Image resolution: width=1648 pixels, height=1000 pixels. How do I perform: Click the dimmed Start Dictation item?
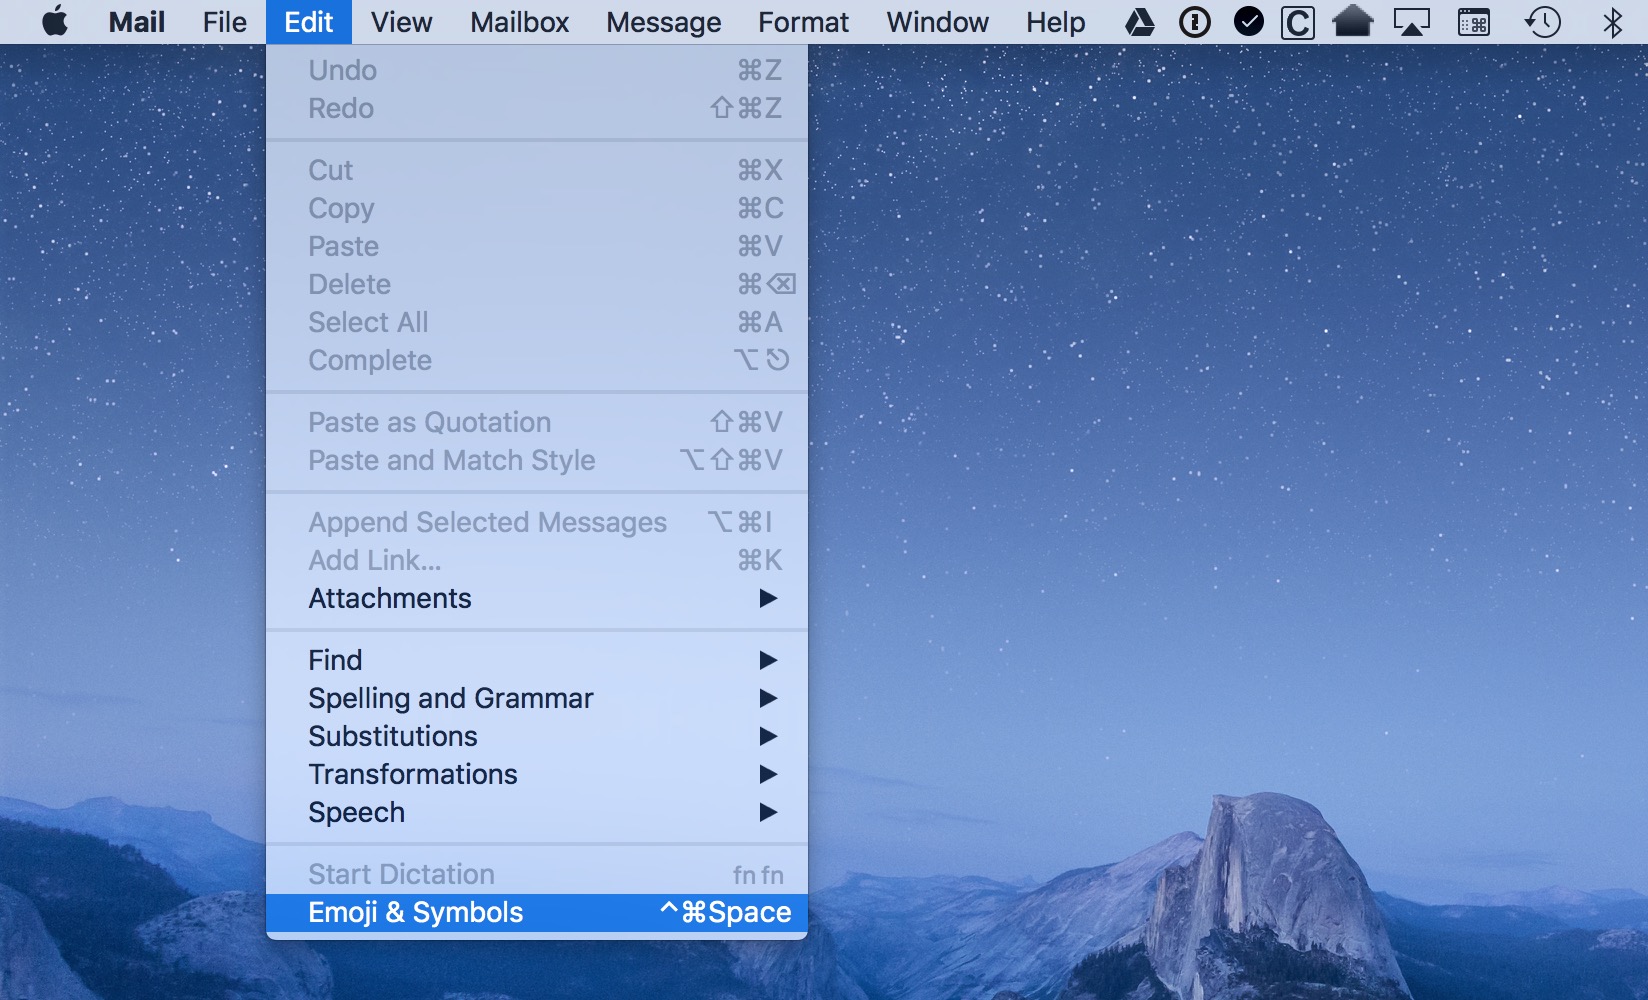(x=537, y=874)
